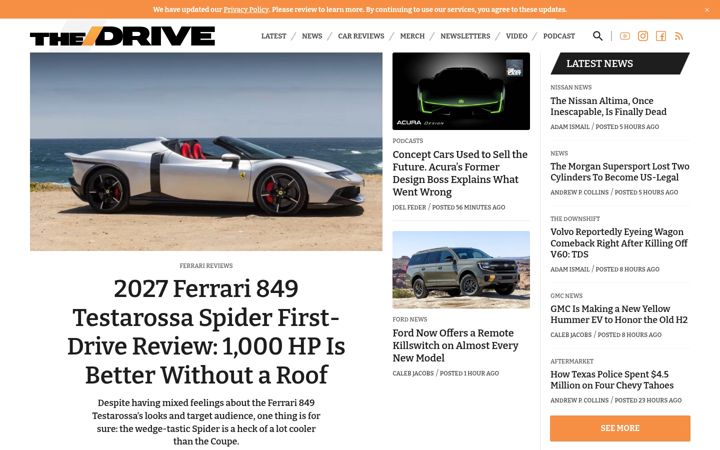Open the Ford News category label
Image resolution: width=720 pixels, height=450 pixels.
410,319
